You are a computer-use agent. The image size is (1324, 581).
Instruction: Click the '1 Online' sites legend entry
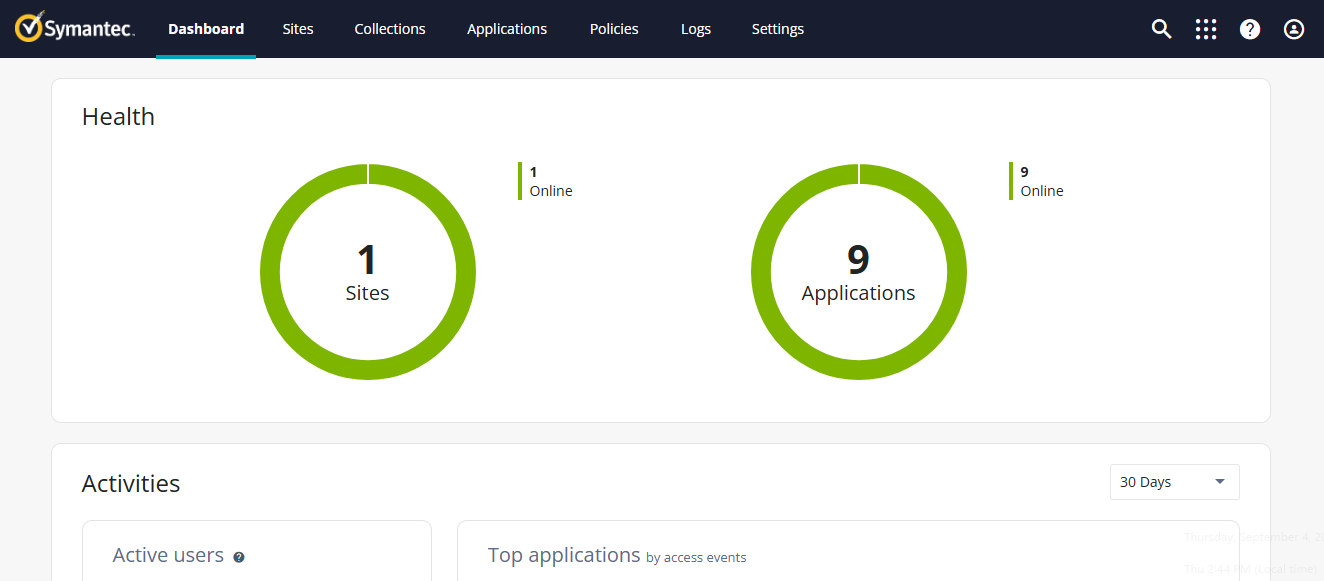pos(546,181)
